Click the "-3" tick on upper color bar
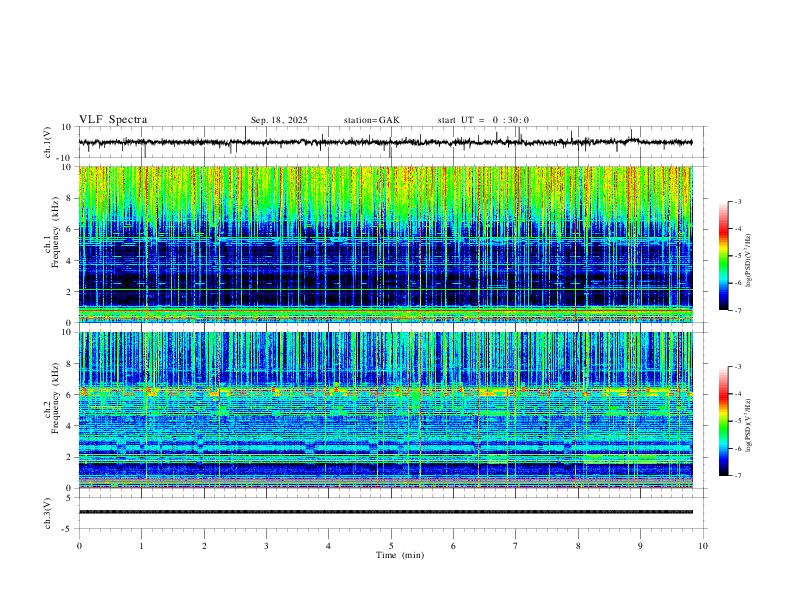Viewport: 792px width, 612px height. click(737, 201)
